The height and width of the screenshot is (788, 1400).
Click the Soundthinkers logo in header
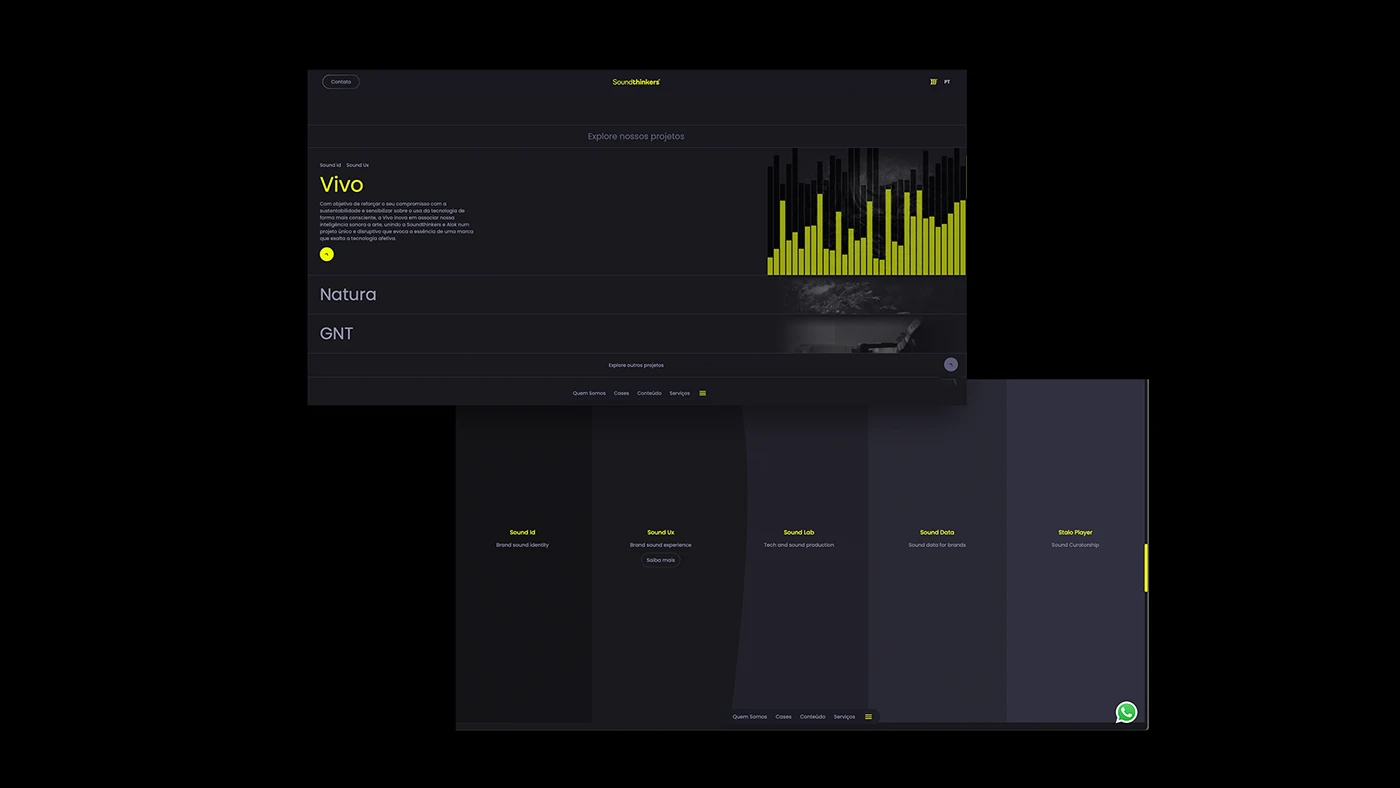(x=636, y=82)
